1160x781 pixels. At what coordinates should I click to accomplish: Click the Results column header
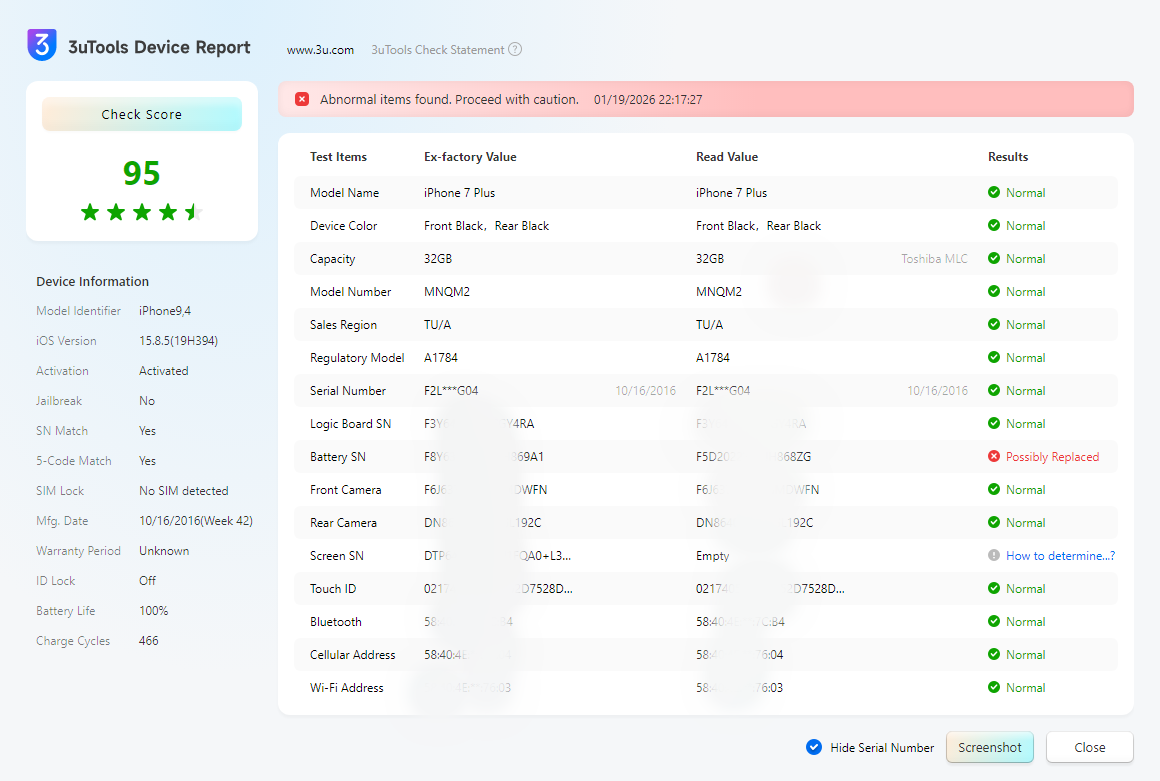(x=1008, y=157)
